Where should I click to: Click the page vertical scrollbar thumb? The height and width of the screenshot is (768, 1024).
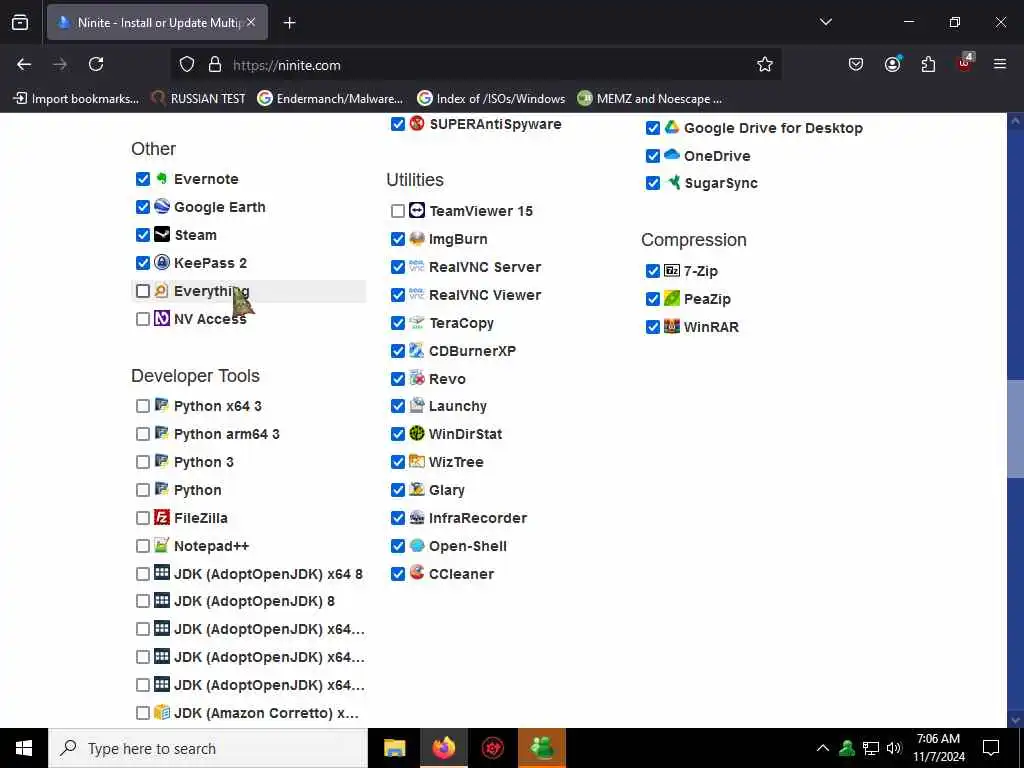click(1015, 428)
